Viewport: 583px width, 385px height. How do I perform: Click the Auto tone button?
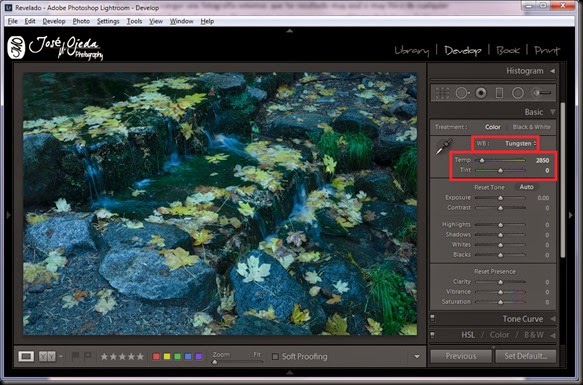pyautogui.click(x=526, y=187)
